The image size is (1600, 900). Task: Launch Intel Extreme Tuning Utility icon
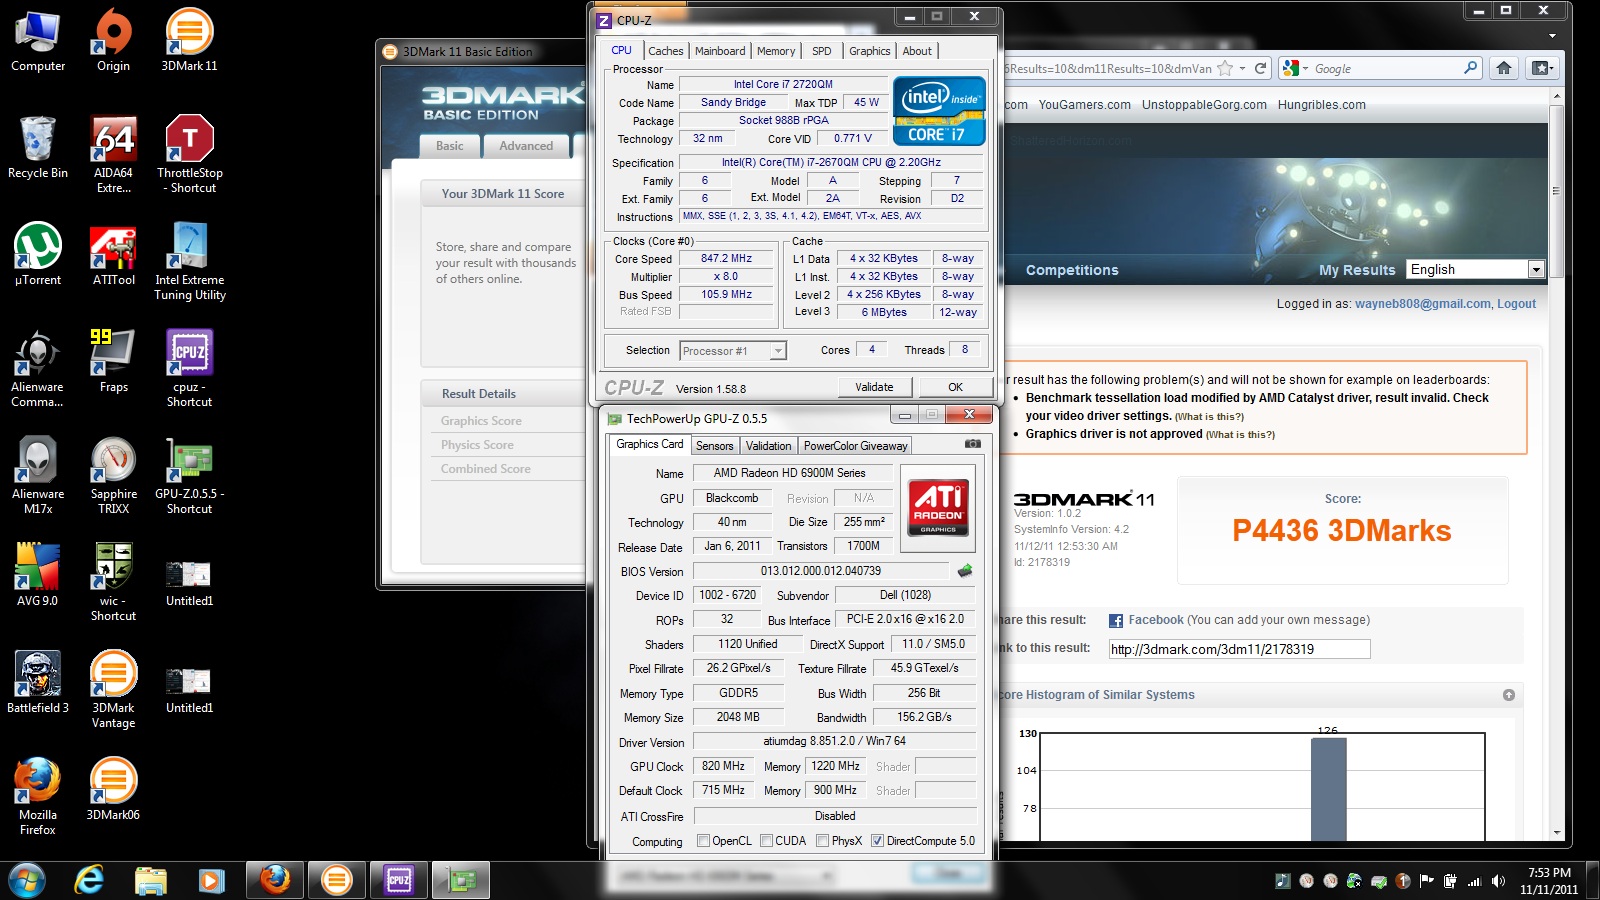tap(189, 261)
